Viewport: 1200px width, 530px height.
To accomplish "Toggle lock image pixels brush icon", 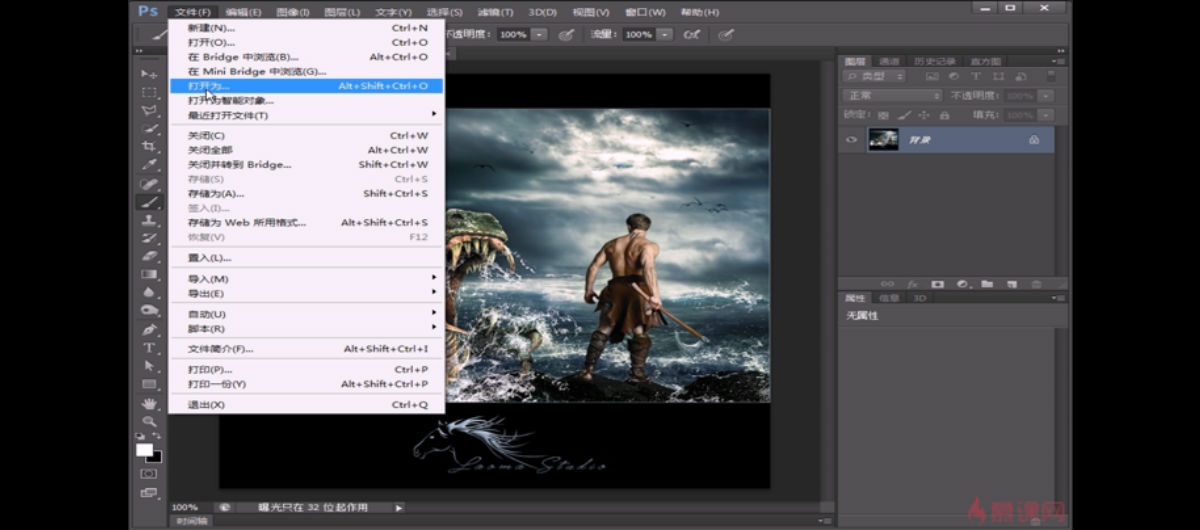I will pos(903,115).
